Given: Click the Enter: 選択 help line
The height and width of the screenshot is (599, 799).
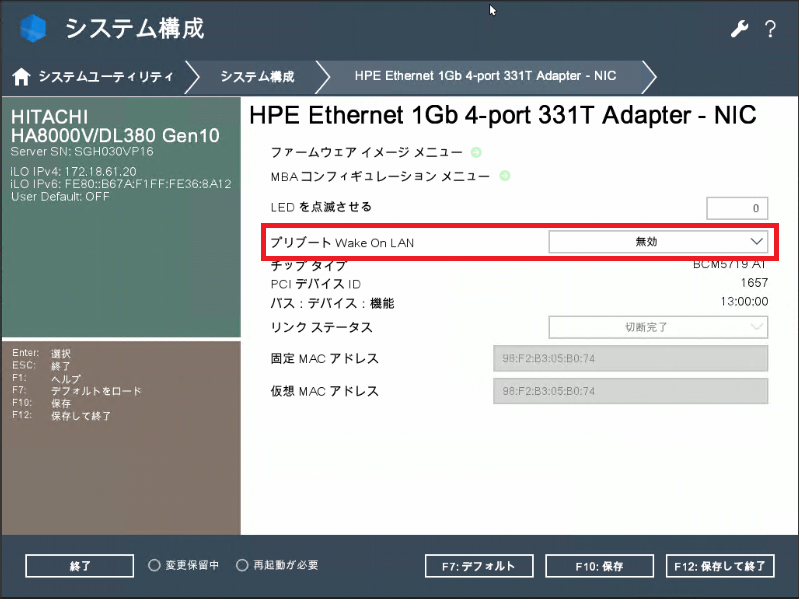Looking at the screenshot, I should point(41,353).
